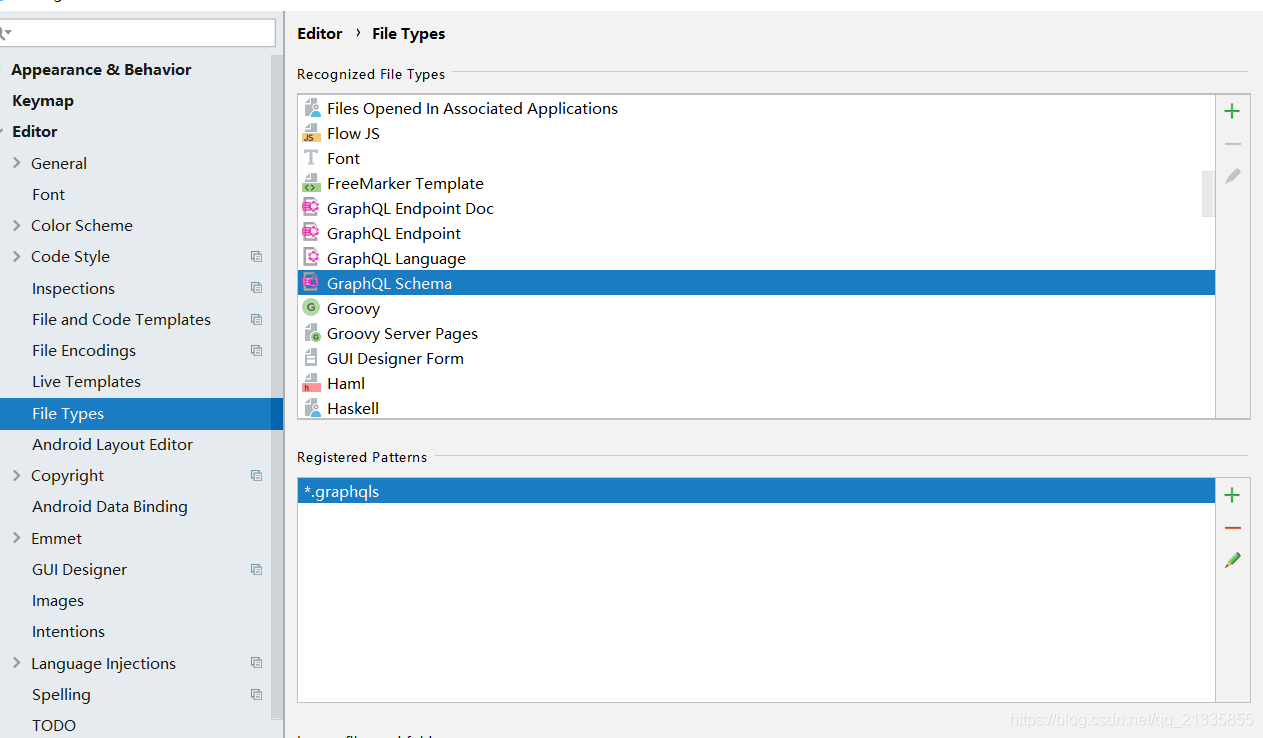Click project-level icon next to Code Style
The height and width of the screenshot is (738, 1263).
coord(256,257)
